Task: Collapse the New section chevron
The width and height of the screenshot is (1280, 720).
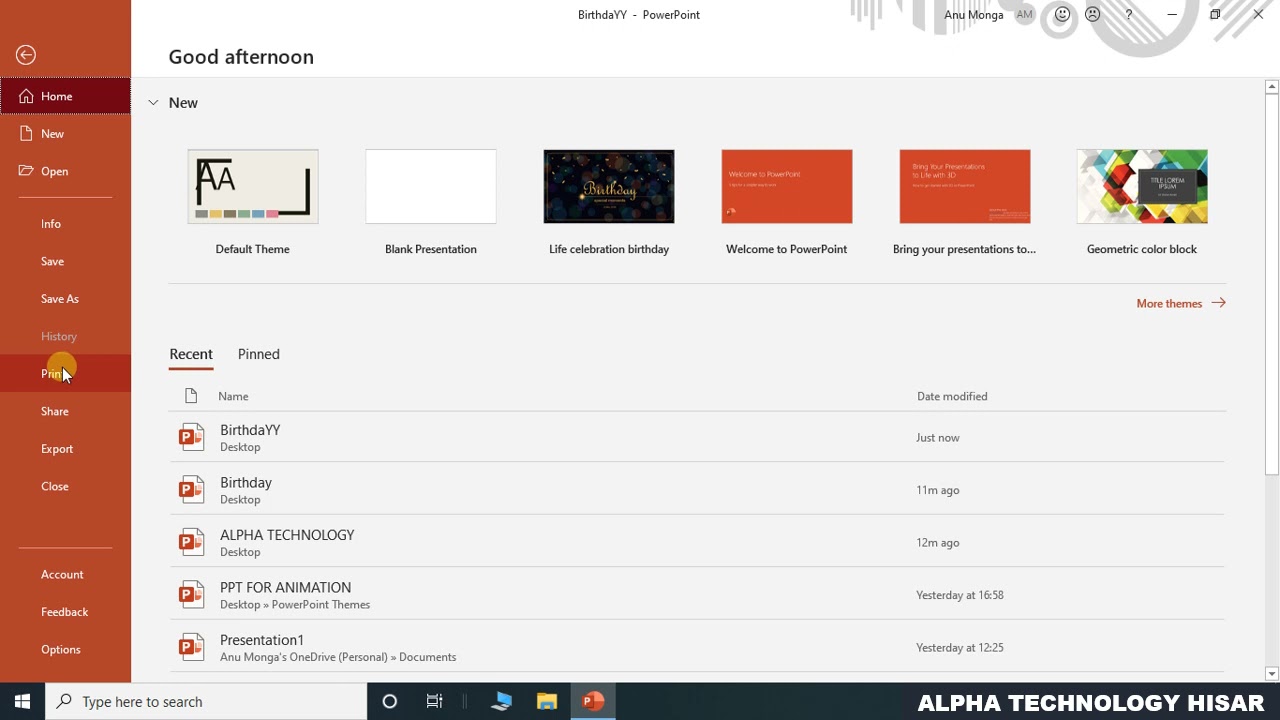Action: [x=153, y=103]
